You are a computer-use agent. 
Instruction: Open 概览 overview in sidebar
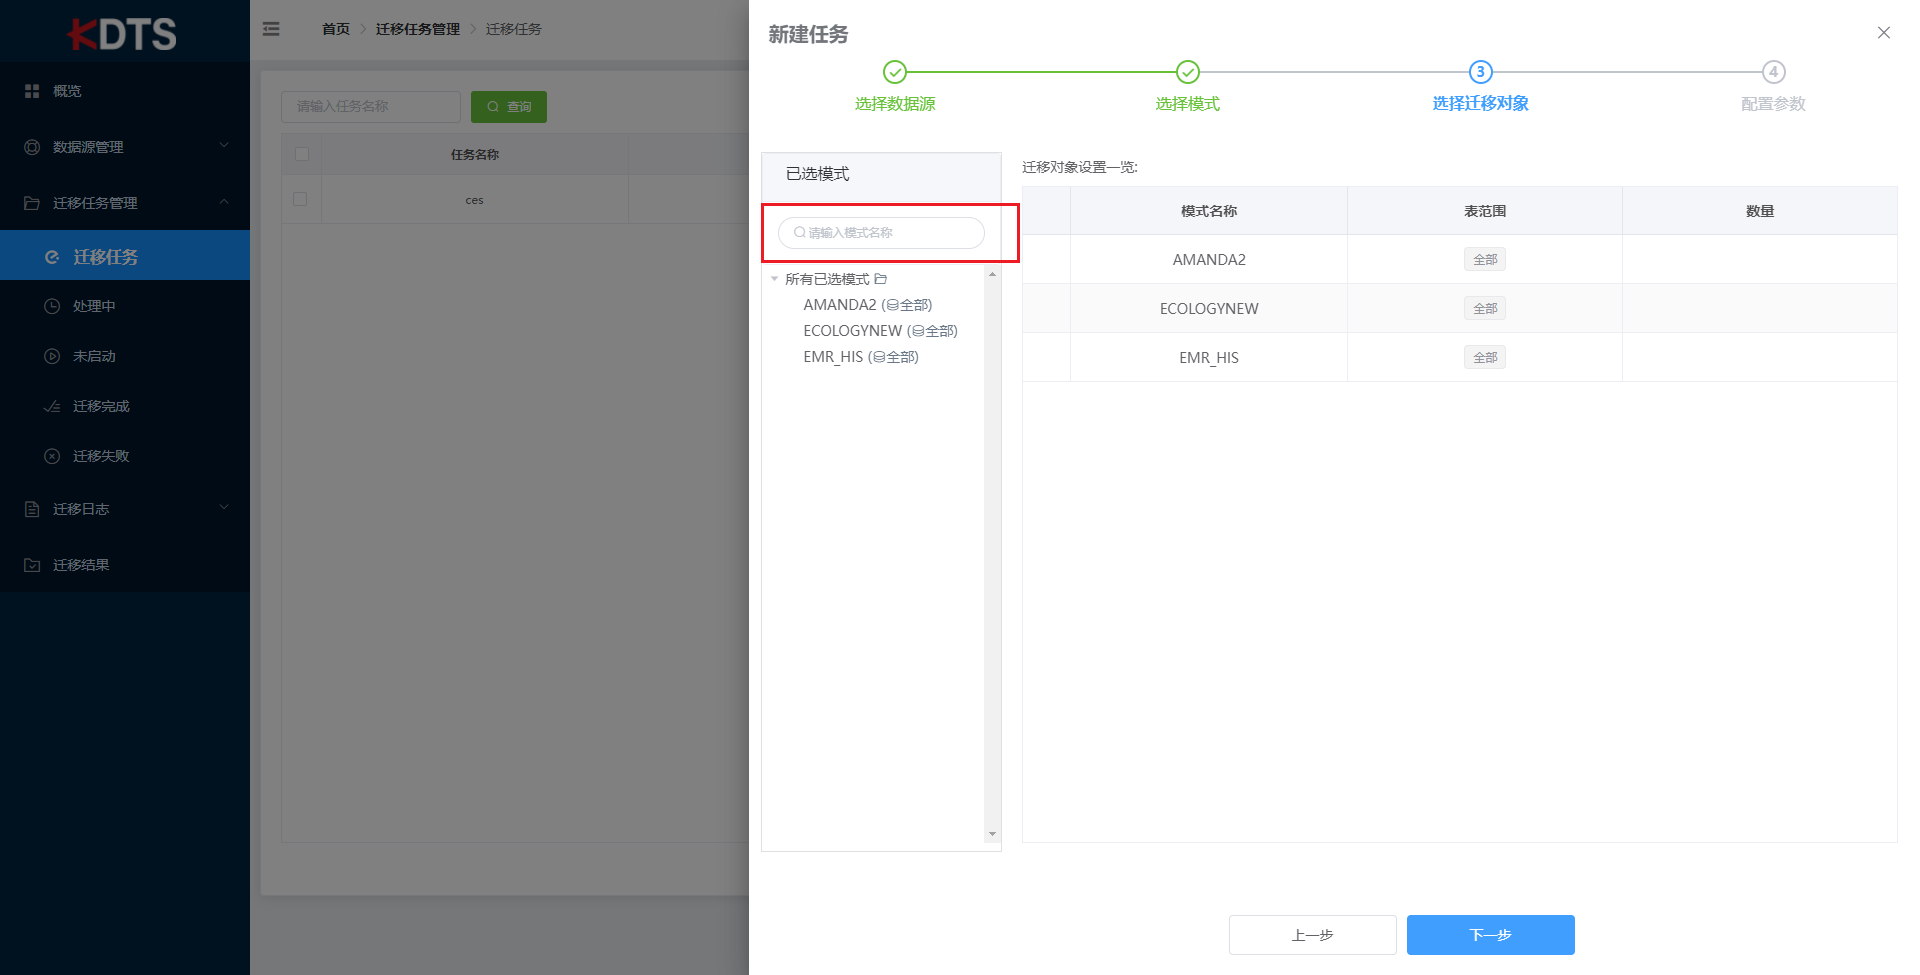tap(125, 91)
